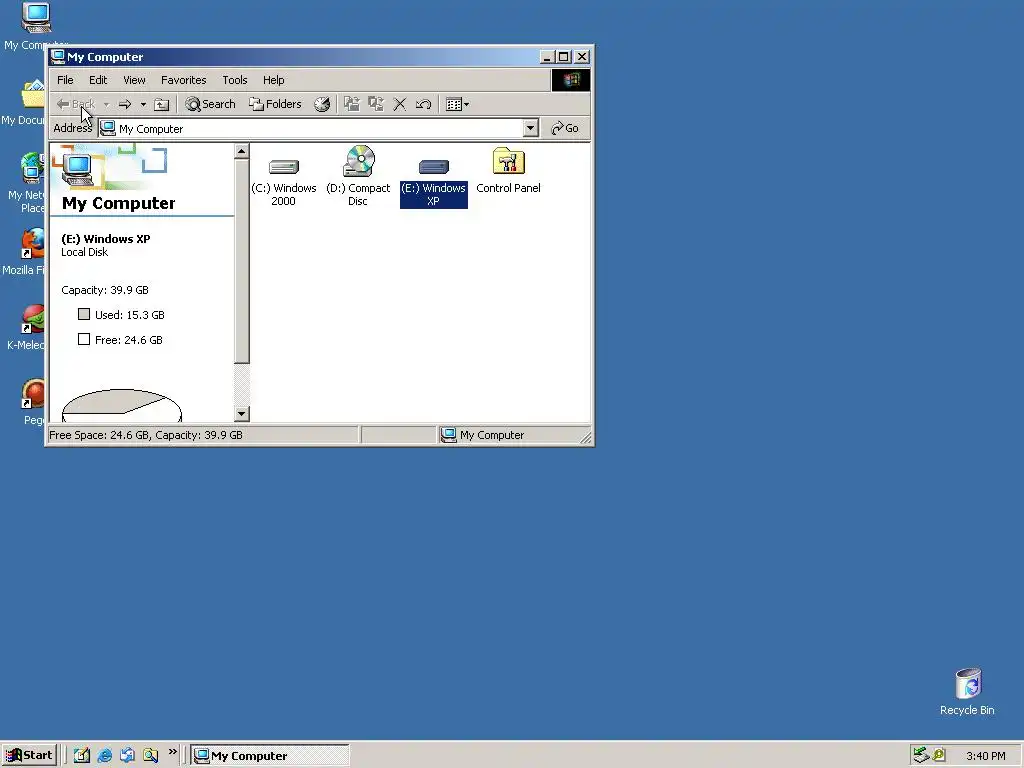The width and height of the screenshot is (1024, 768).
Task: Select the Control Panel folder icon
Action: pos(509,171)
